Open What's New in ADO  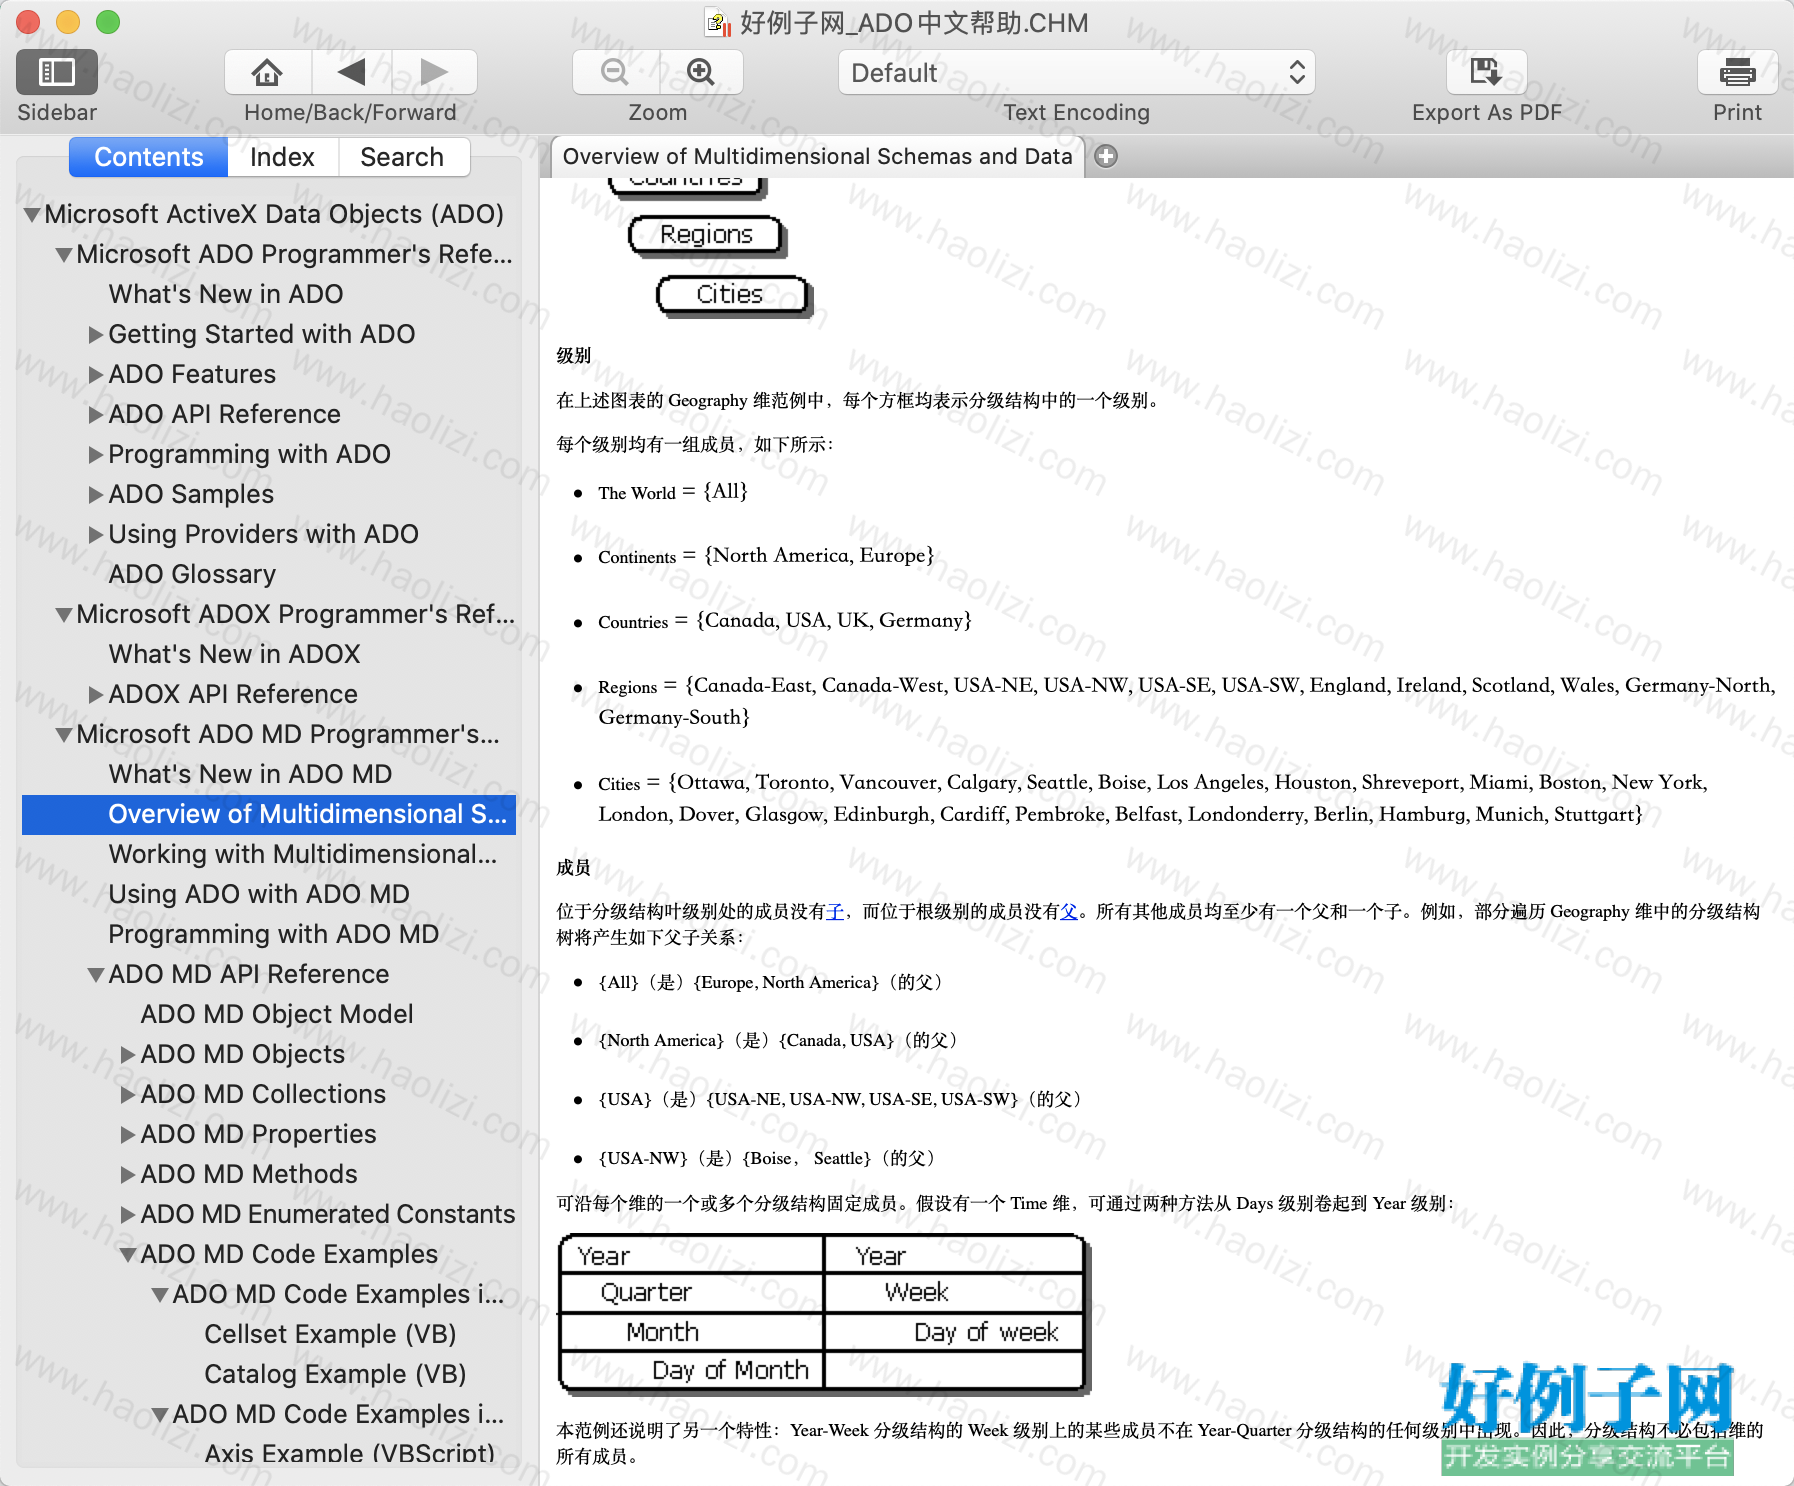click(x=226, y=294)
